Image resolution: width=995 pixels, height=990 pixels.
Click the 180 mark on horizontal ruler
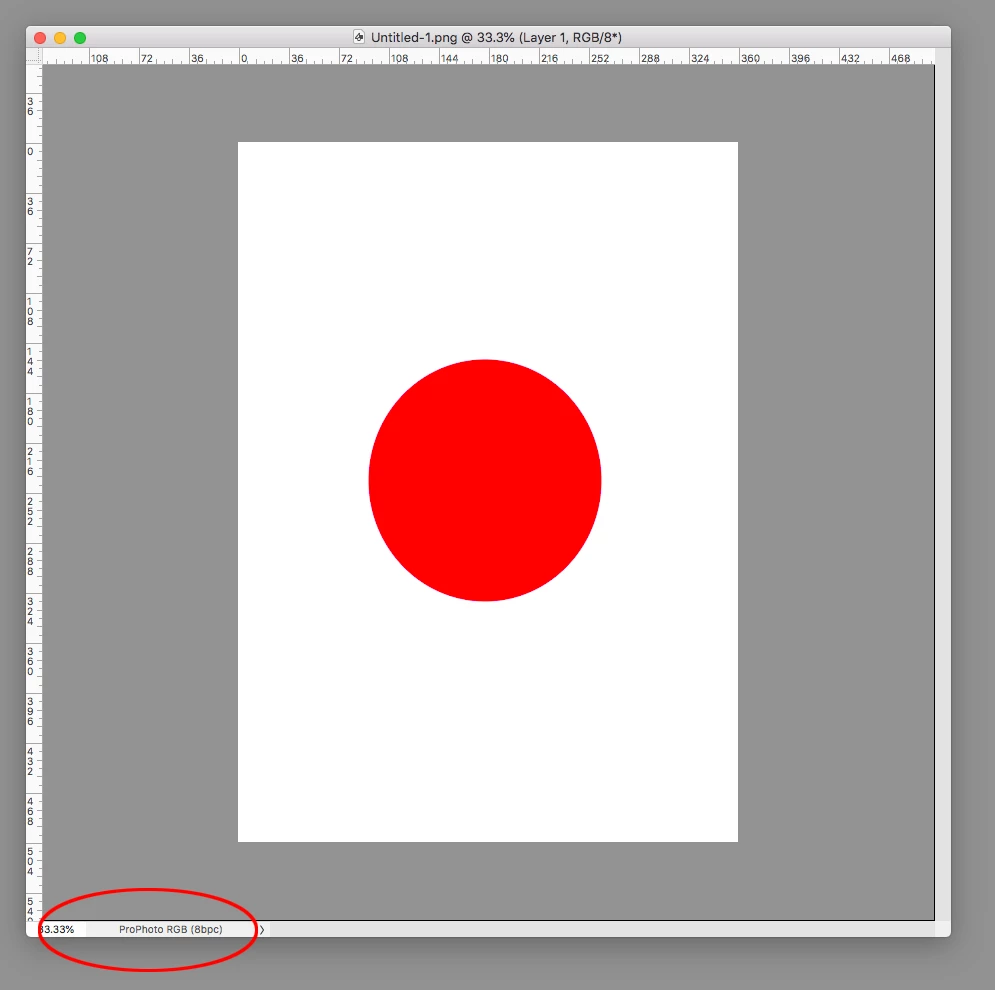(x=499, y=58)
